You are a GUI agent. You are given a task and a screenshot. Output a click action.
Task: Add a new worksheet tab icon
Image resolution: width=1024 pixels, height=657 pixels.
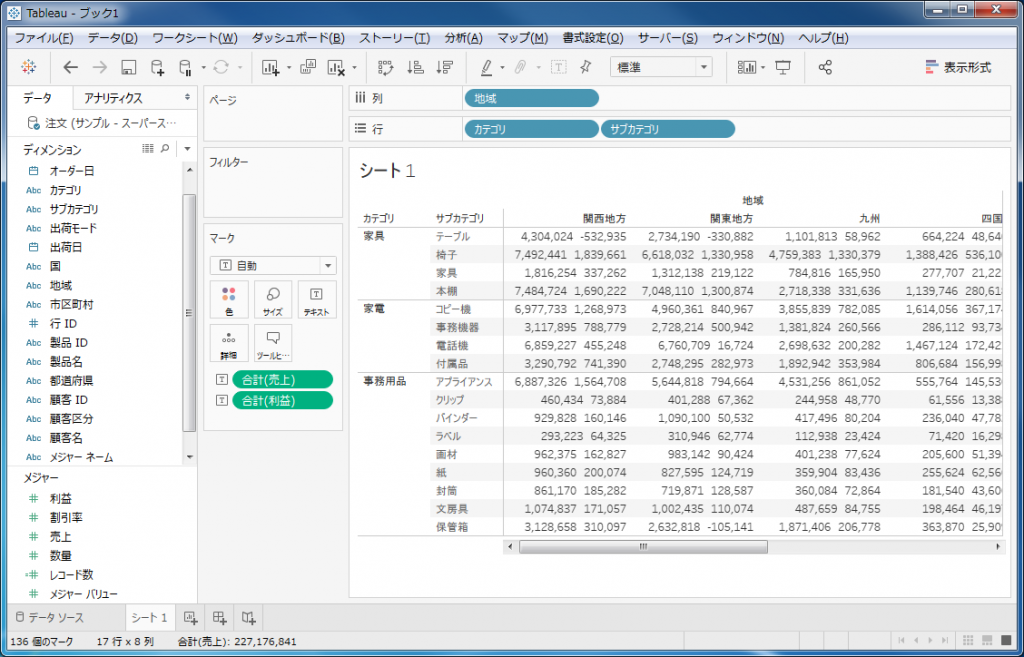coord(190,617)
